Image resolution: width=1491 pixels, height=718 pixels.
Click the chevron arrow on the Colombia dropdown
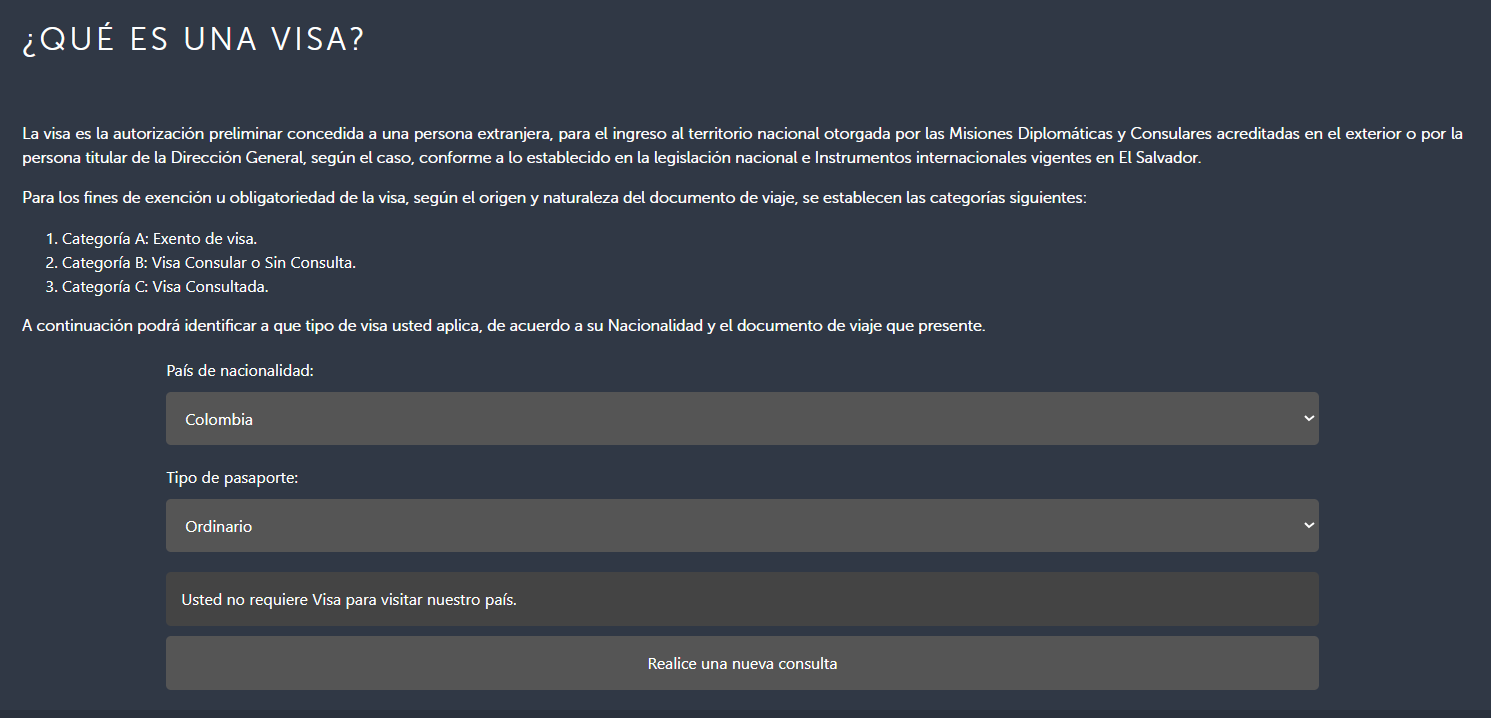[1308, 419]
